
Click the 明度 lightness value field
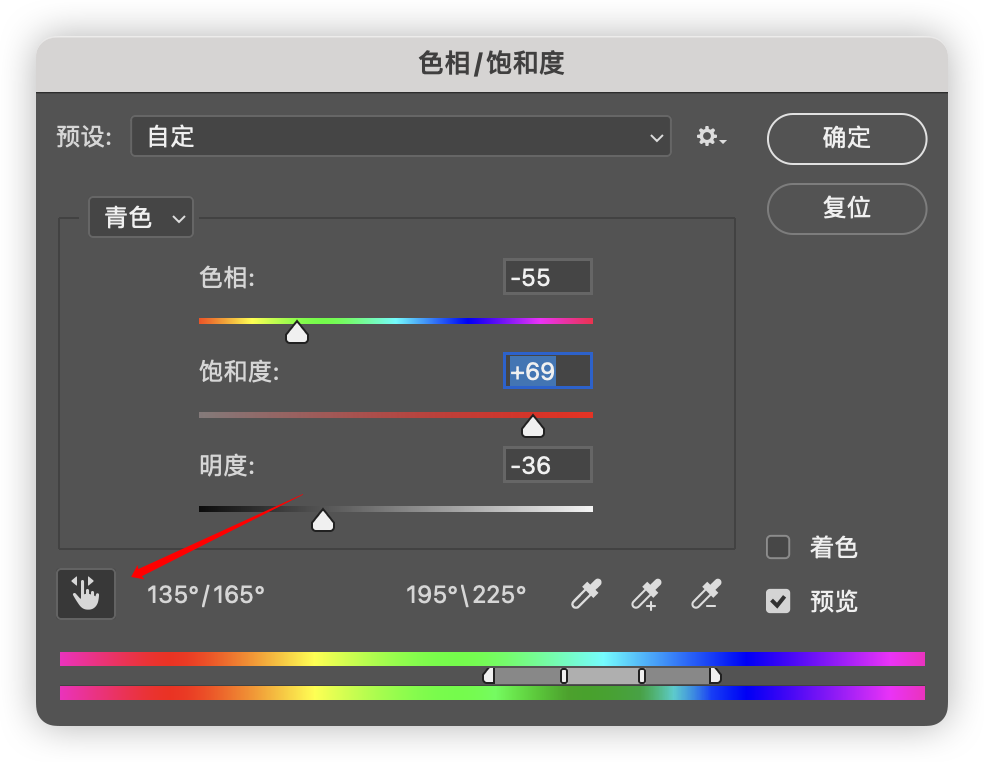[547, 465]
